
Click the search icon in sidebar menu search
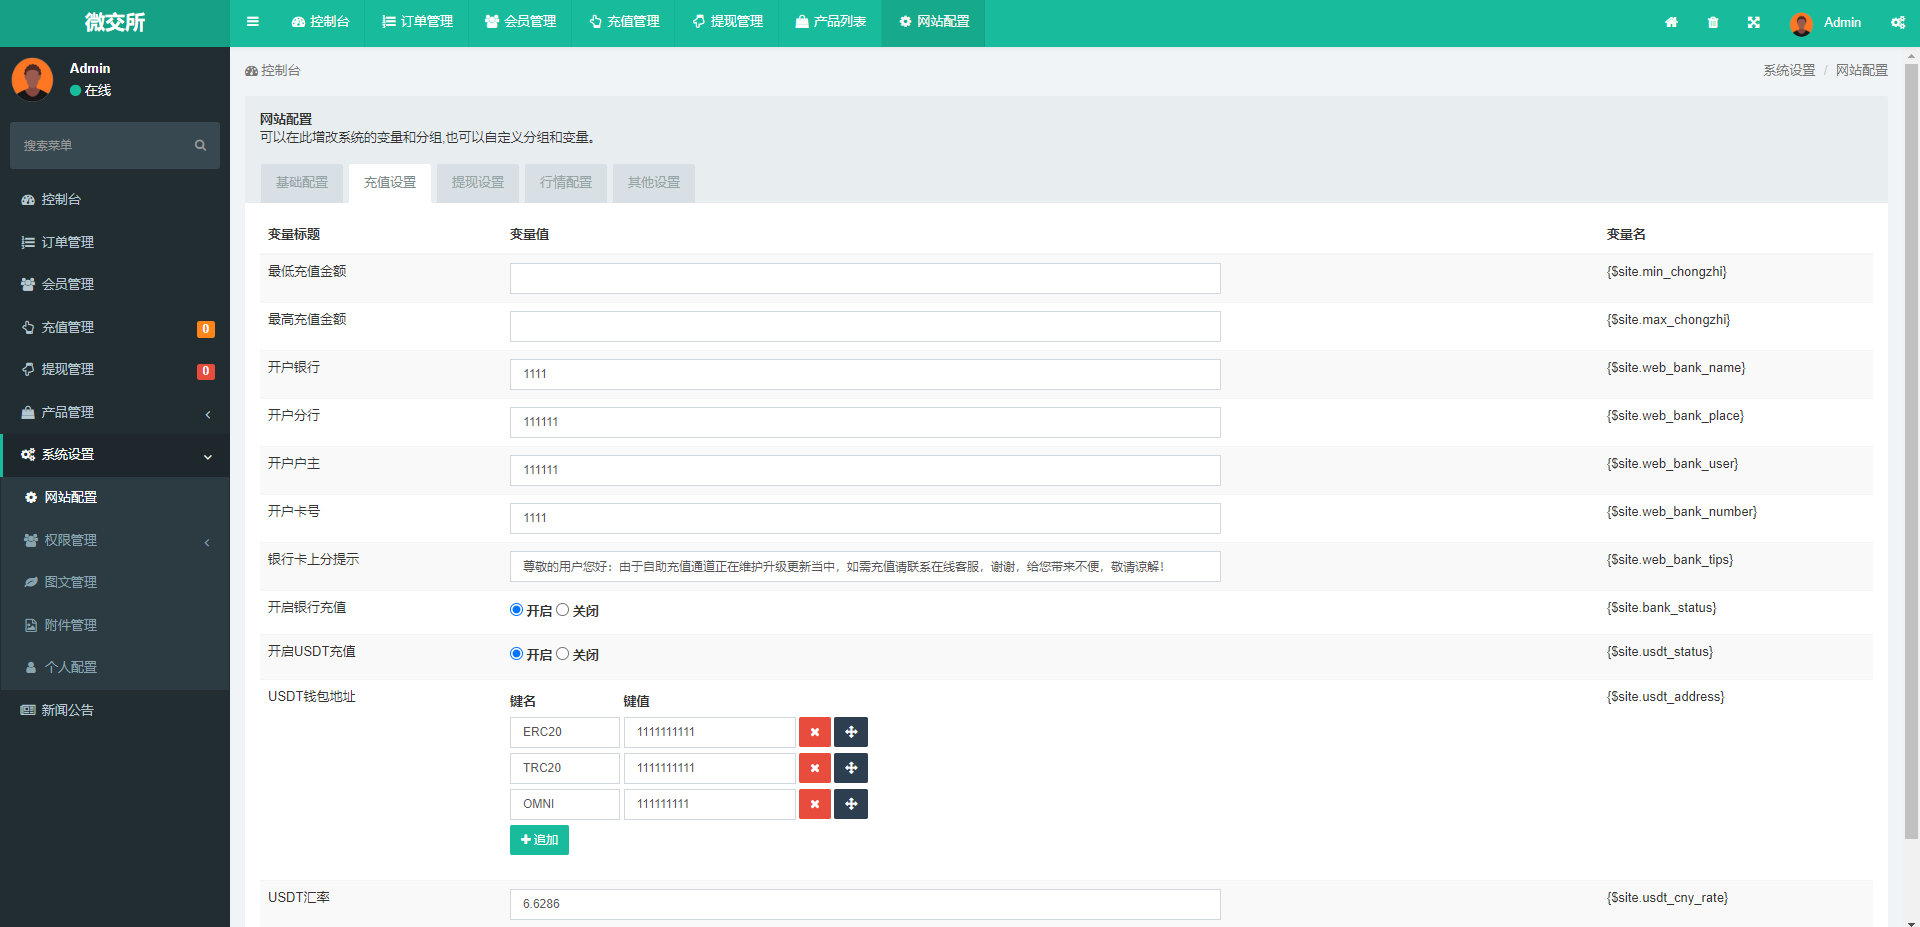click(x=200, y=146)
